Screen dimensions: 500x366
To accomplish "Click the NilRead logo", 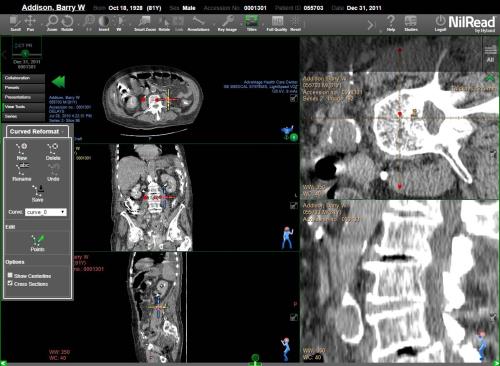I will [x=471, y=24].
